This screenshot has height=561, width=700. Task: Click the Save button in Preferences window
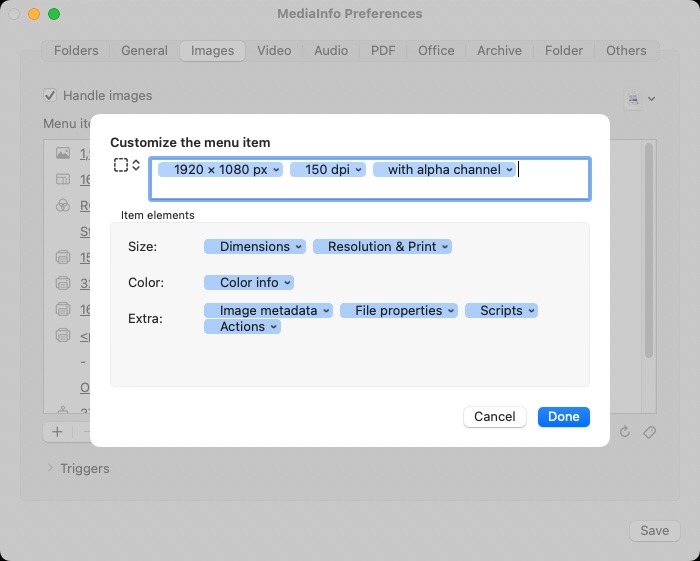[x=654, y=531]
